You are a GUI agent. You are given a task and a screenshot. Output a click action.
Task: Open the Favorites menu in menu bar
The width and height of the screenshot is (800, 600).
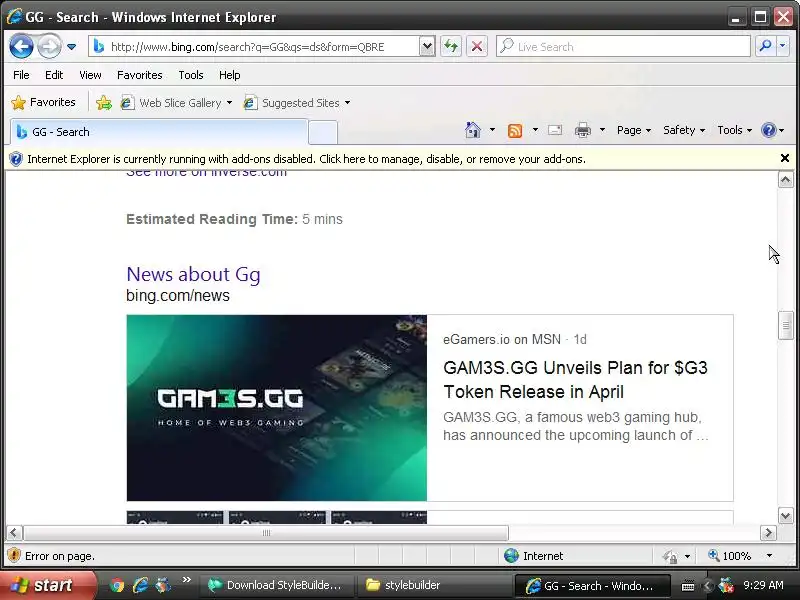[139, 75]
